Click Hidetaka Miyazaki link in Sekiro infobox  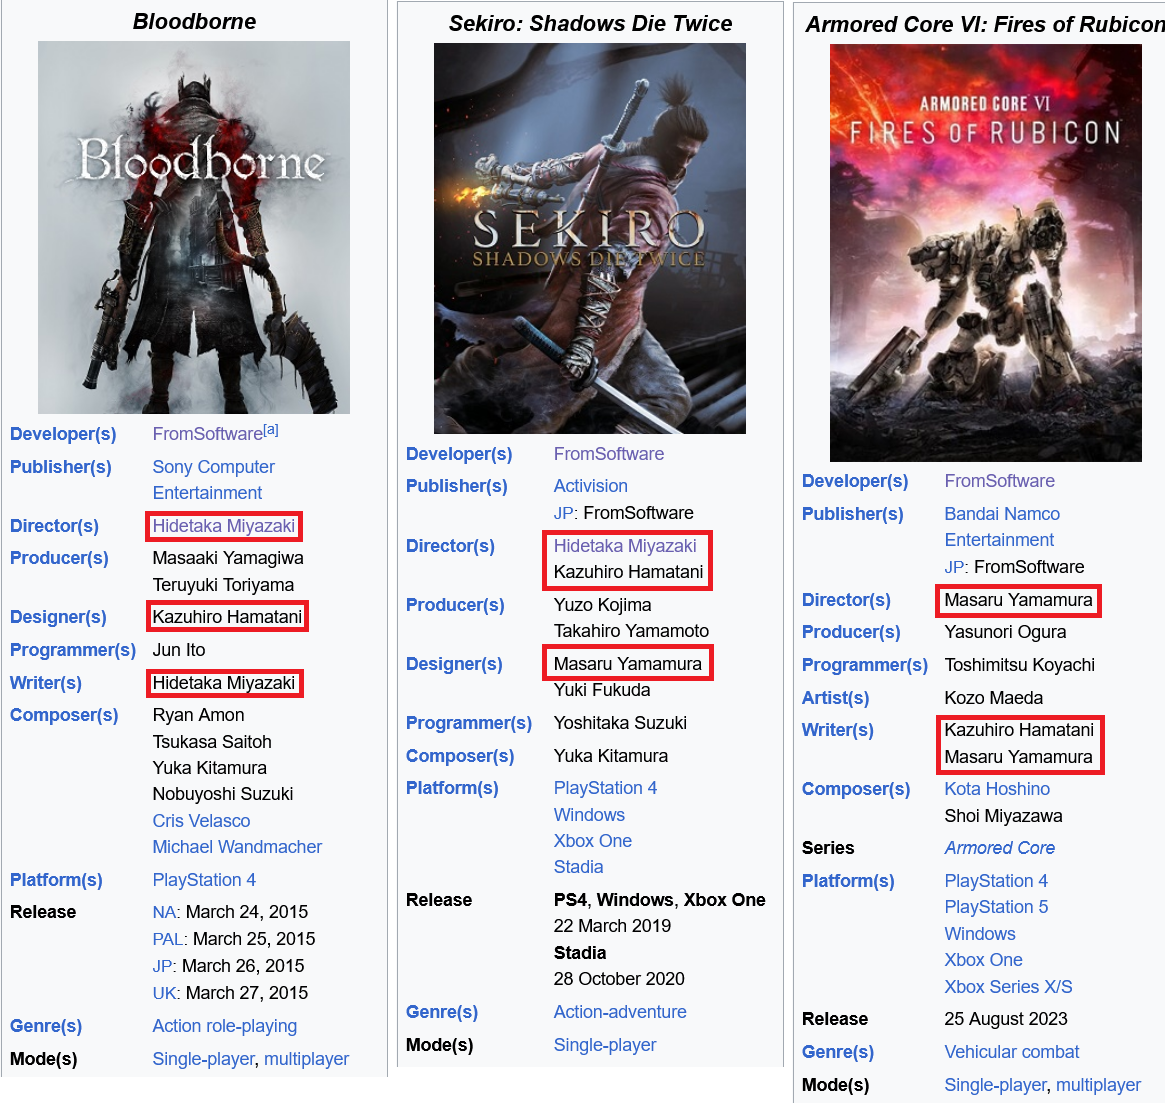625,546
